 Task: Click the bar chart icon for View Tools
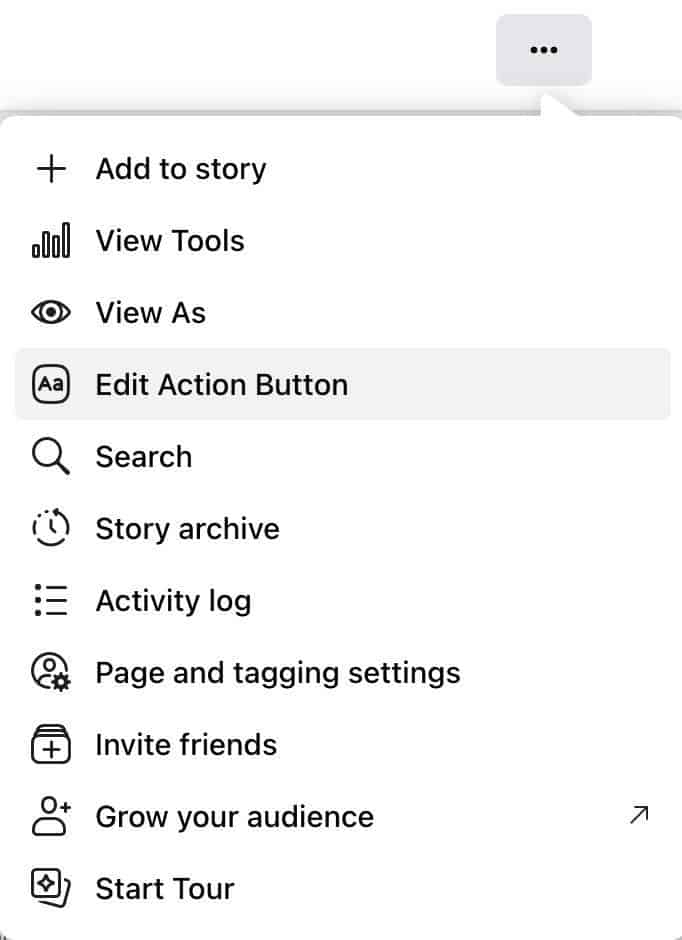51,240
